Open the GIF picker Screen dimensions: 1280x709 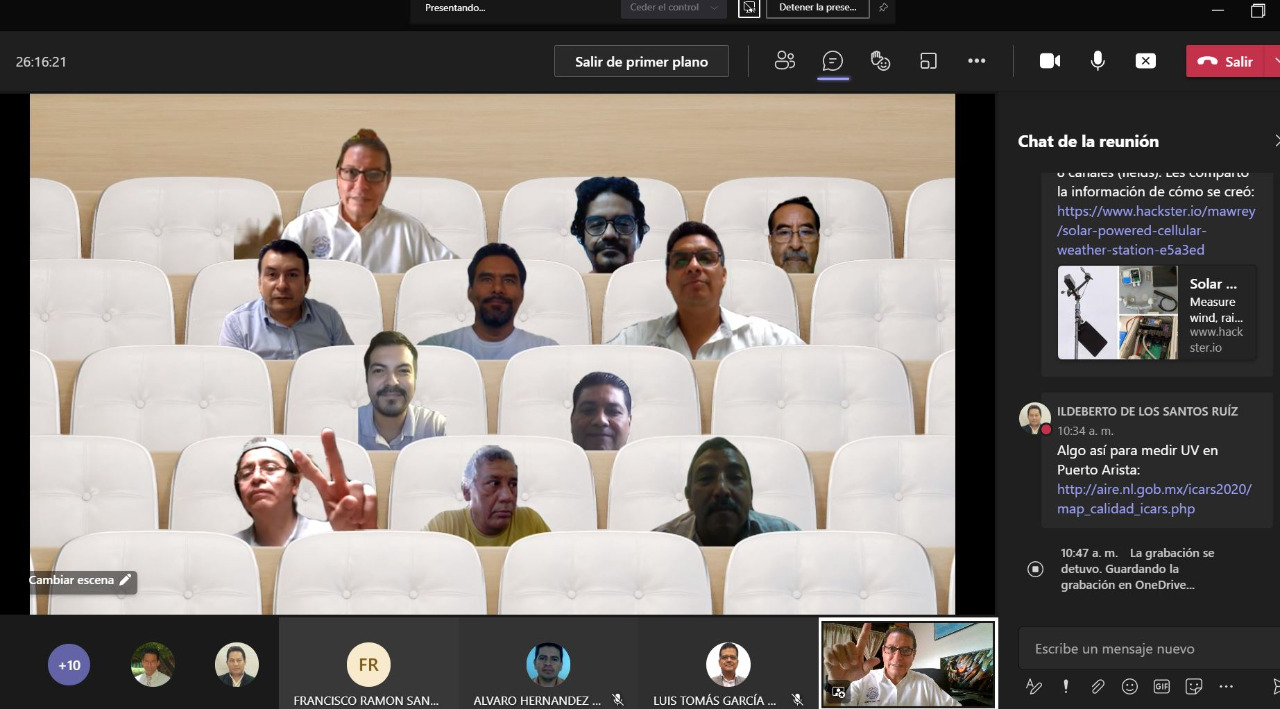pyautogui.click(x=1162, y=686)
